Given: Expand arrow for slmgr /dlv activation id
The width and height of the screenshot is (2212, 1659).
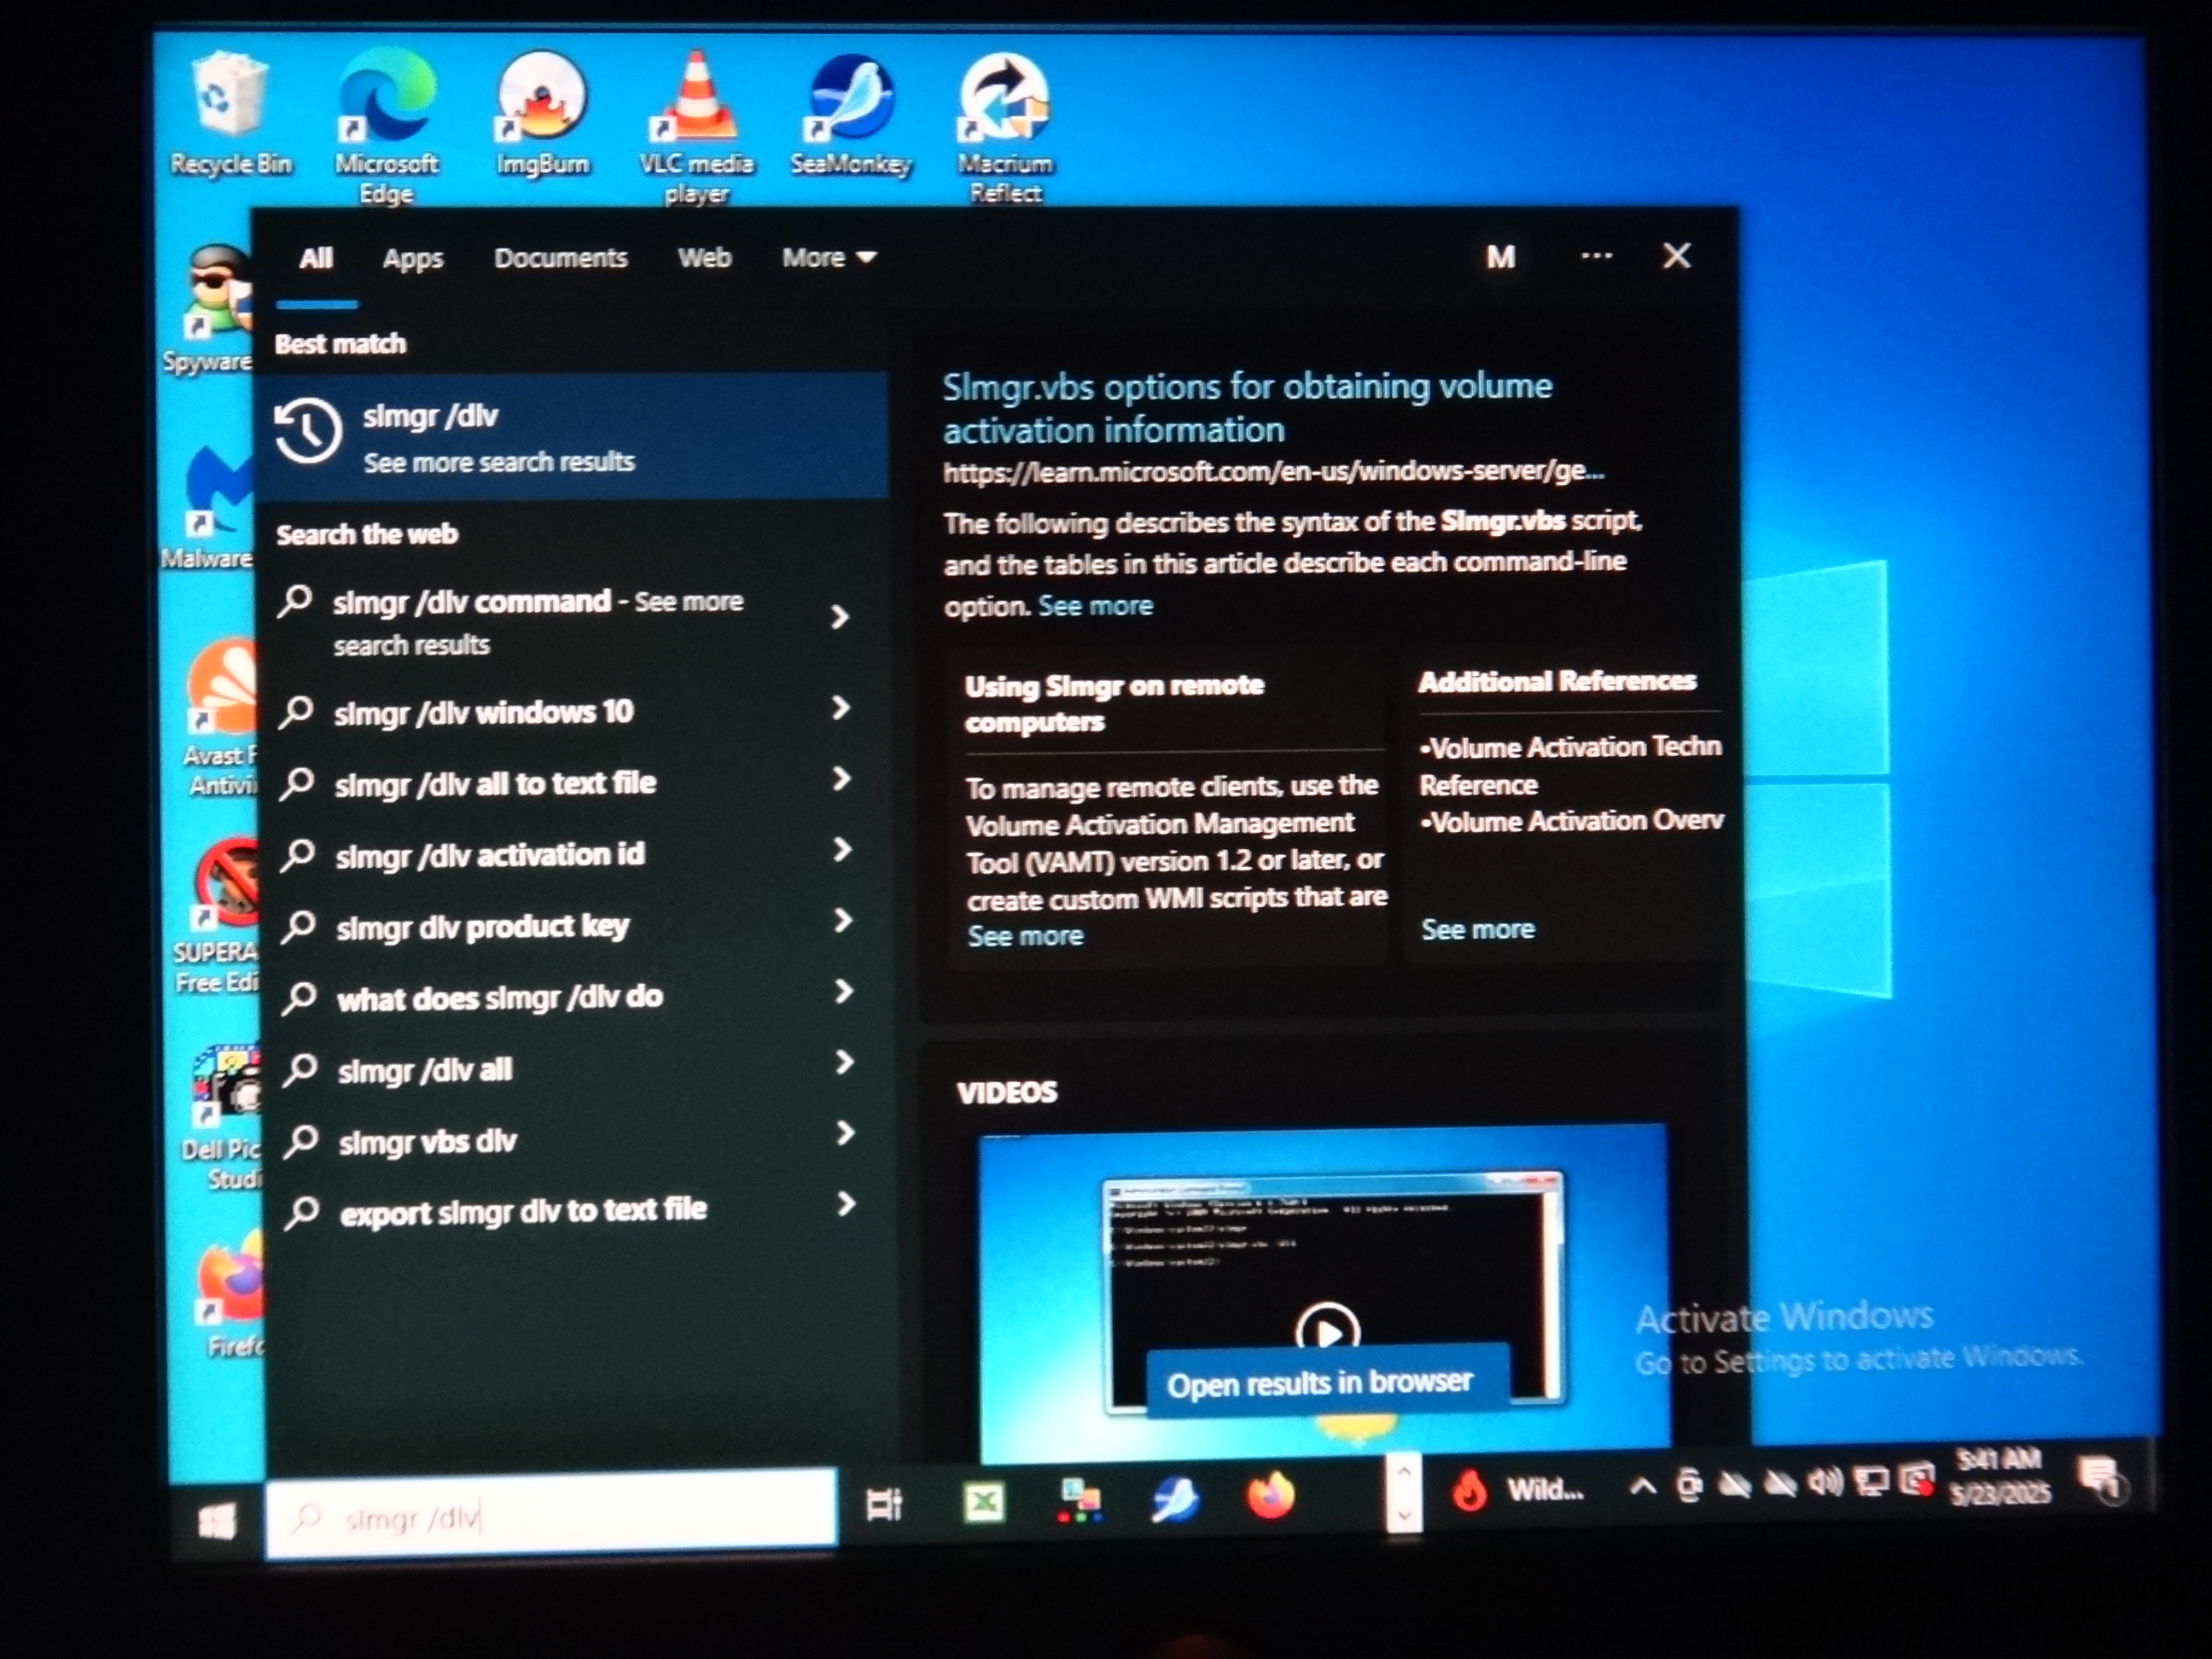Looking at the screenshot, I should click(843, 850).
